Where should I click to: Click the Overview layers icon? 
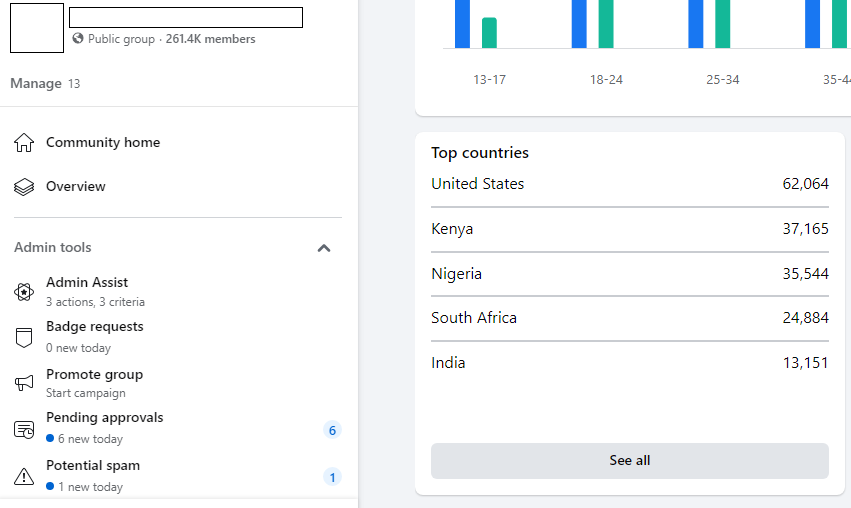[24, 187]
